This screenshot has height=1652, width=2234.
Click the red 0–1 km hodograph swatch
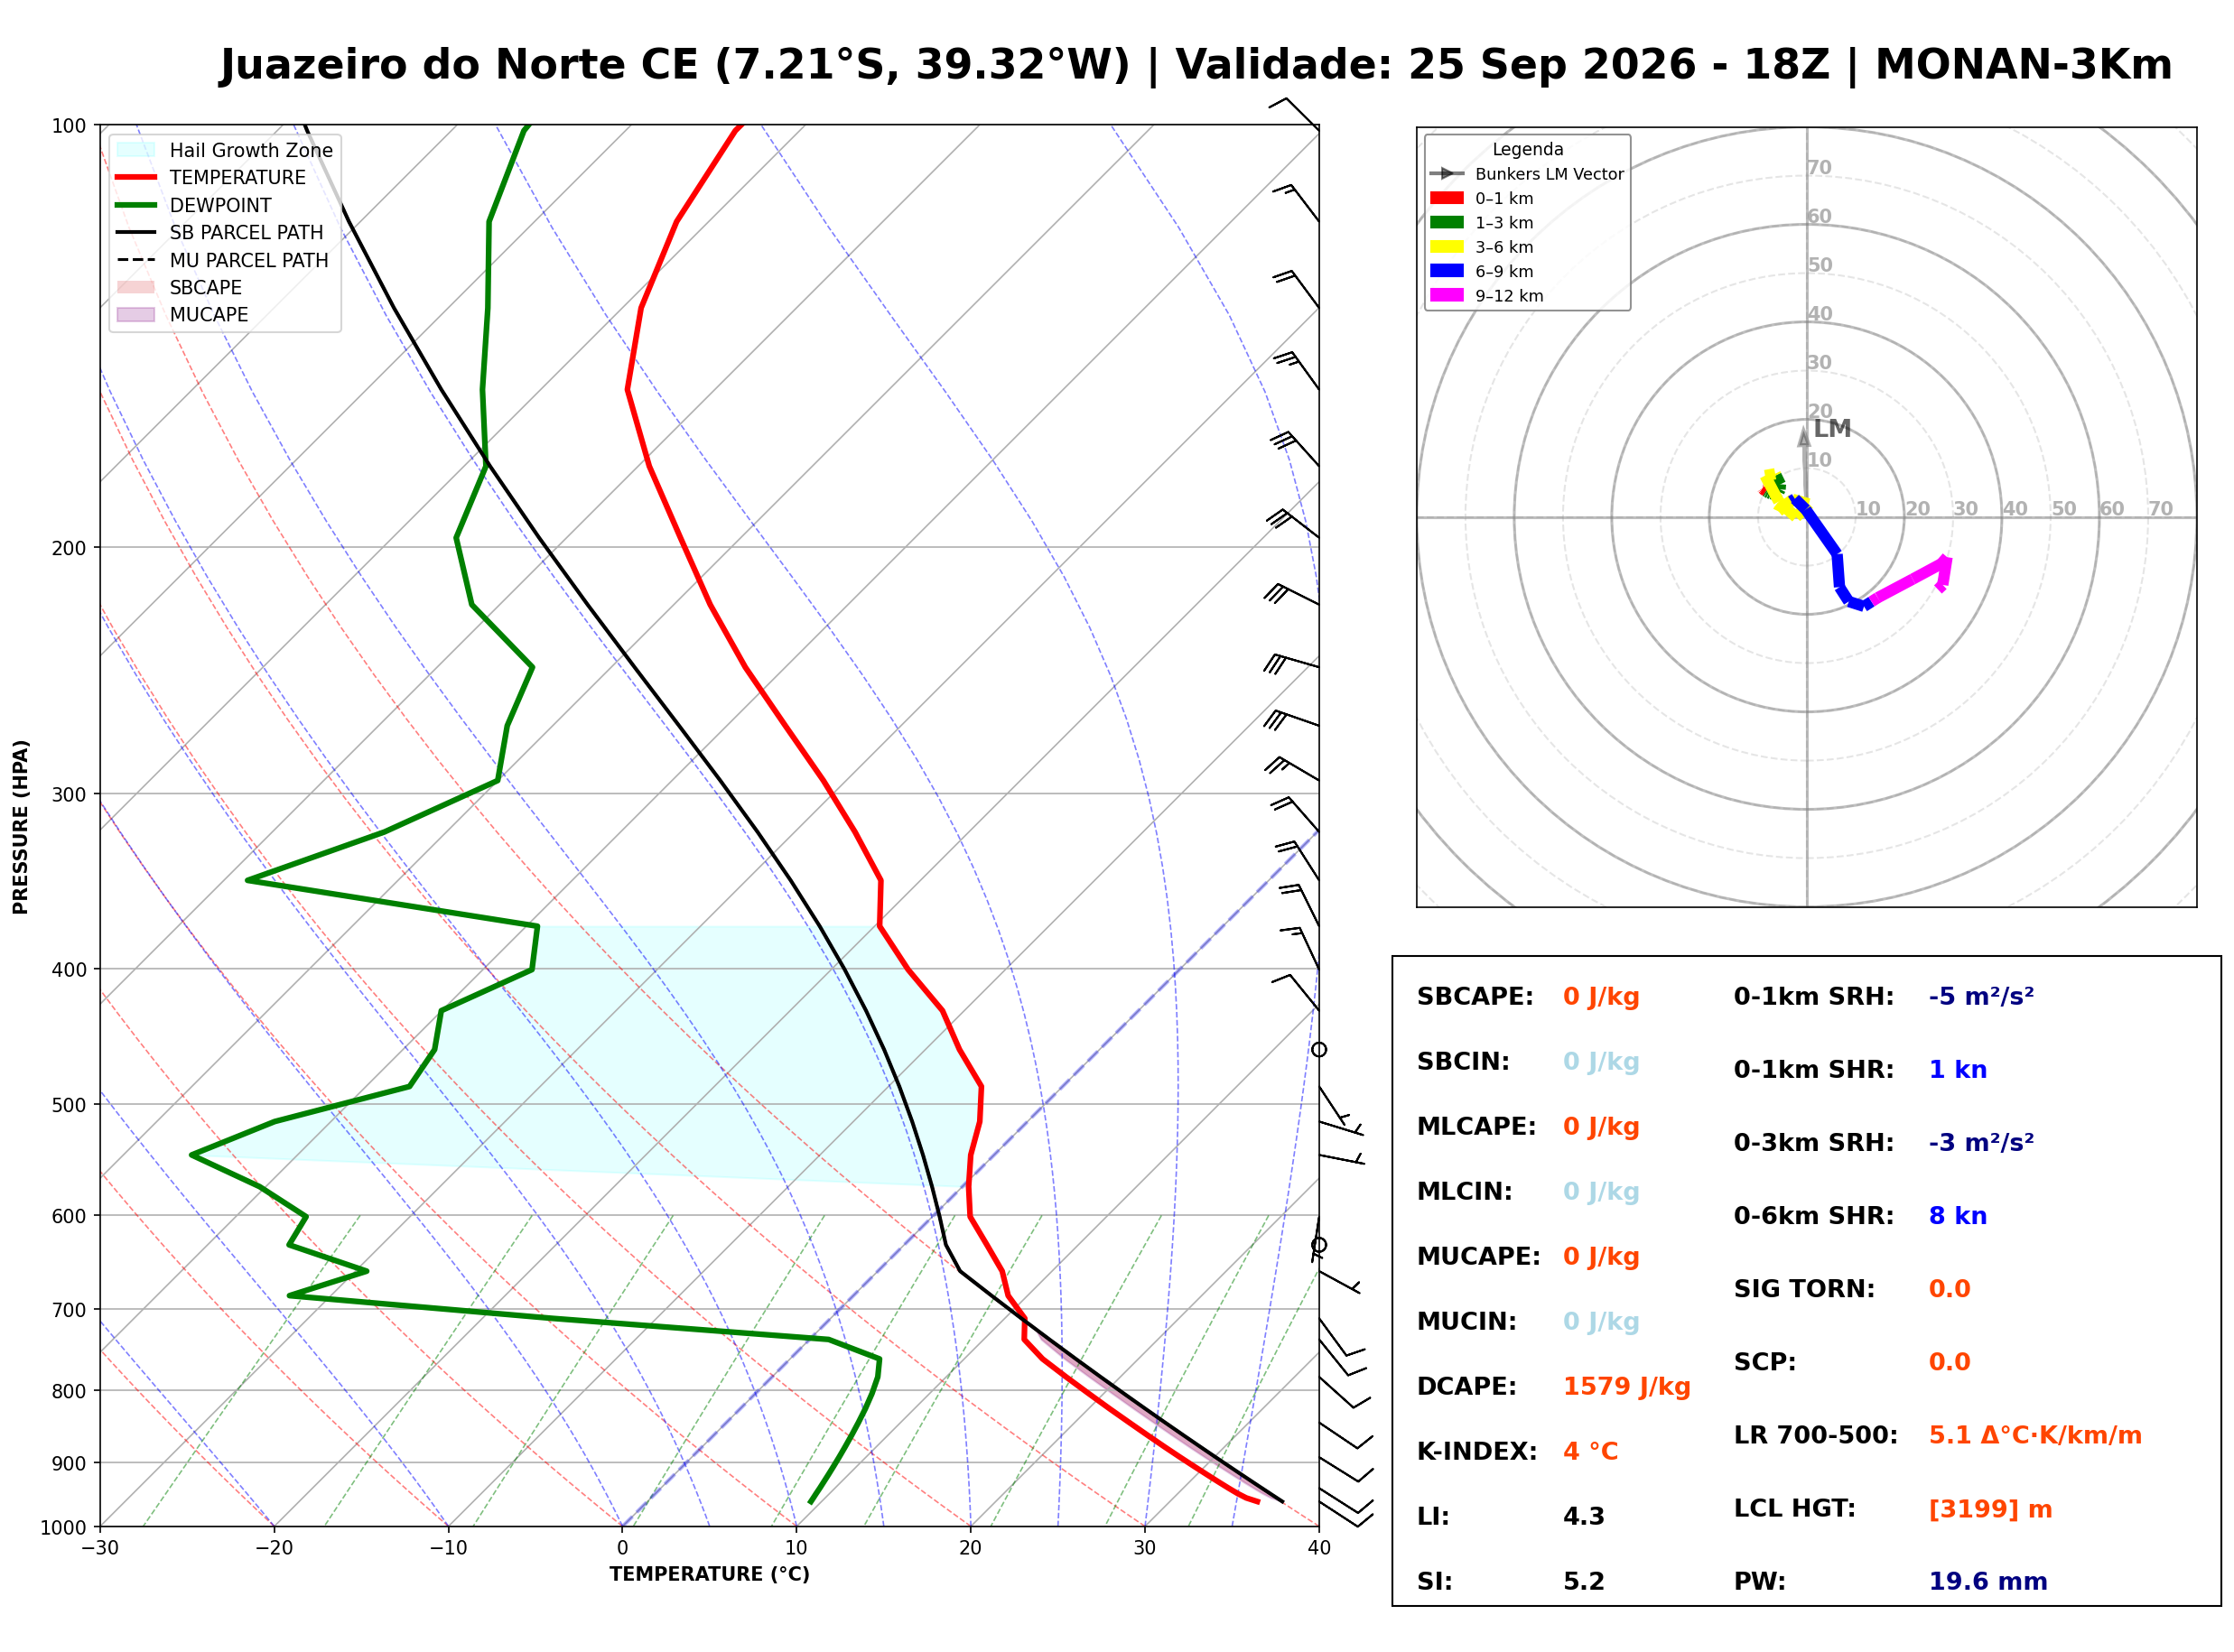1447,198
